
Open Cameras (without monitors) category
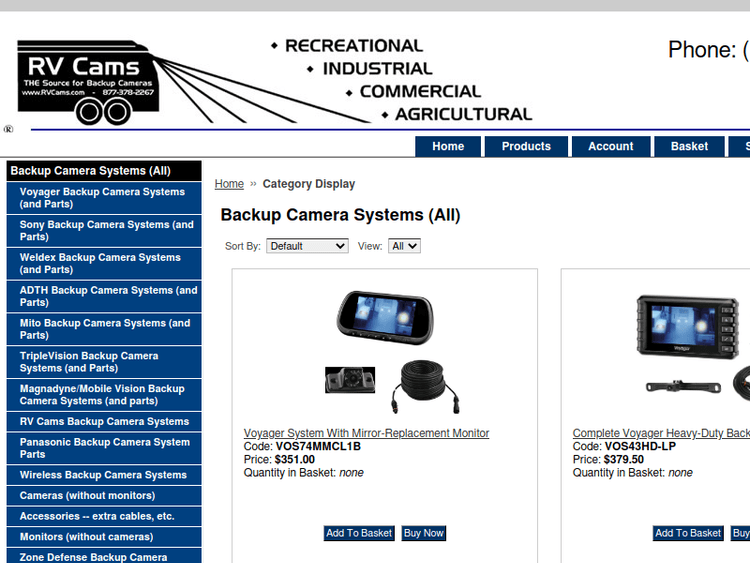coord(104,496)
